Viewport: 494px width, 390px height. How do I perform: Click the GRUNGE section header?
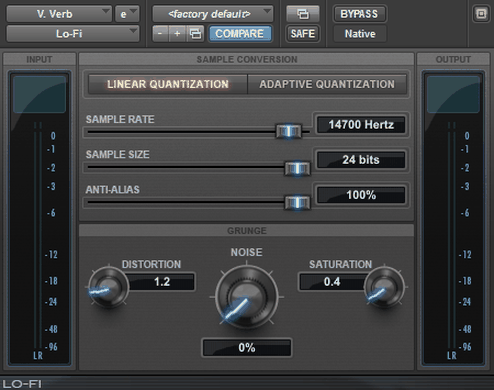pyautogui.click(x=247, y=231)
